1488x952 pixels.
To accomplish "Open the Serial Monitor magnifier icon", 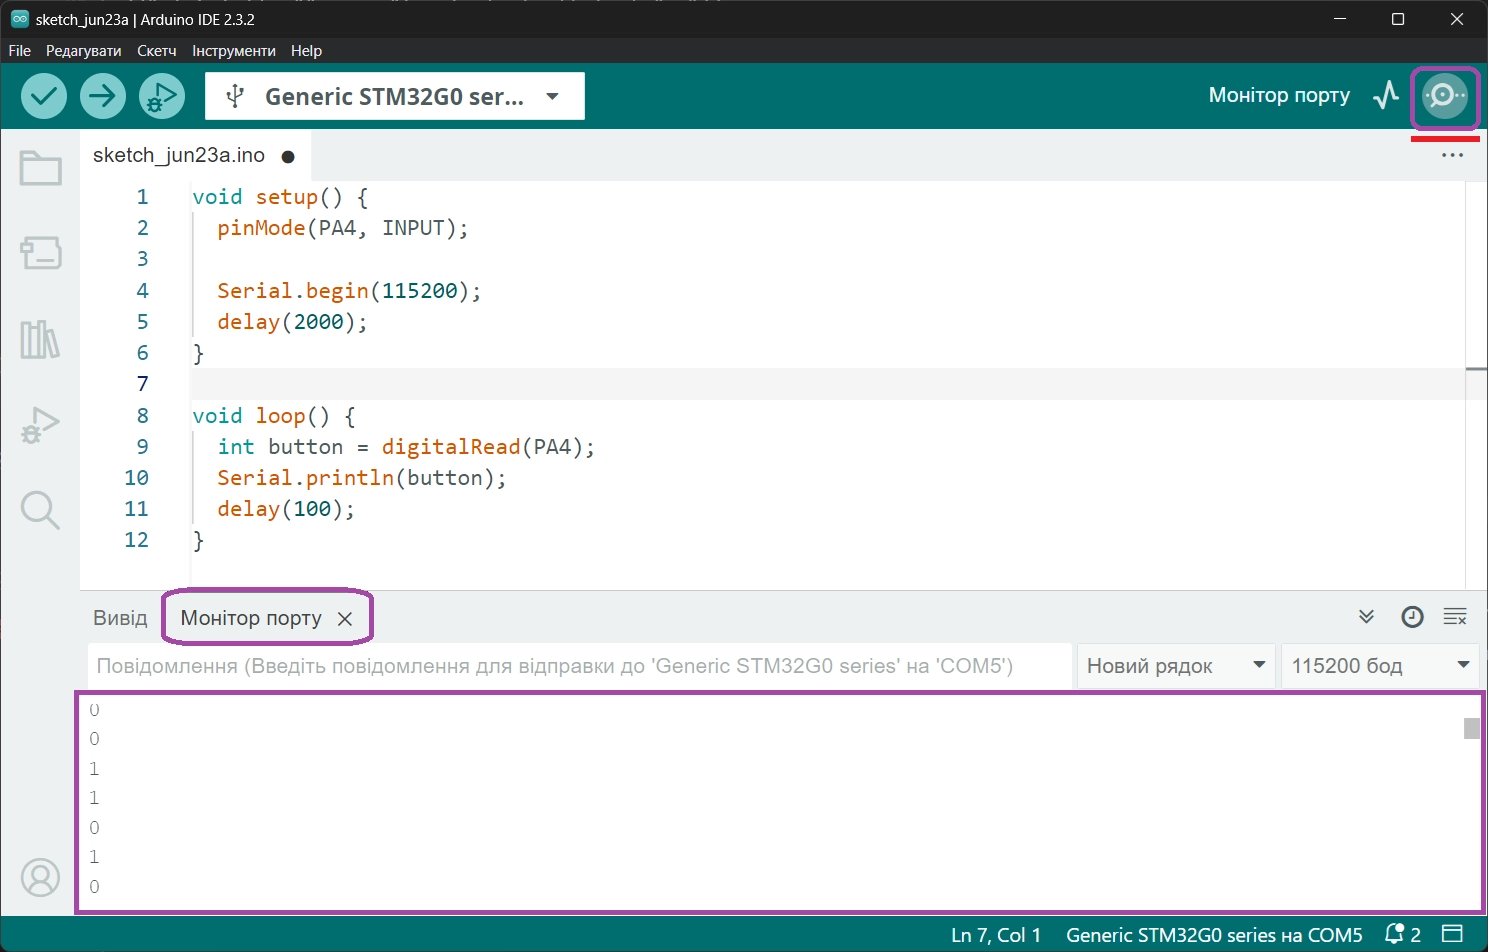I will pos(1444,97).
